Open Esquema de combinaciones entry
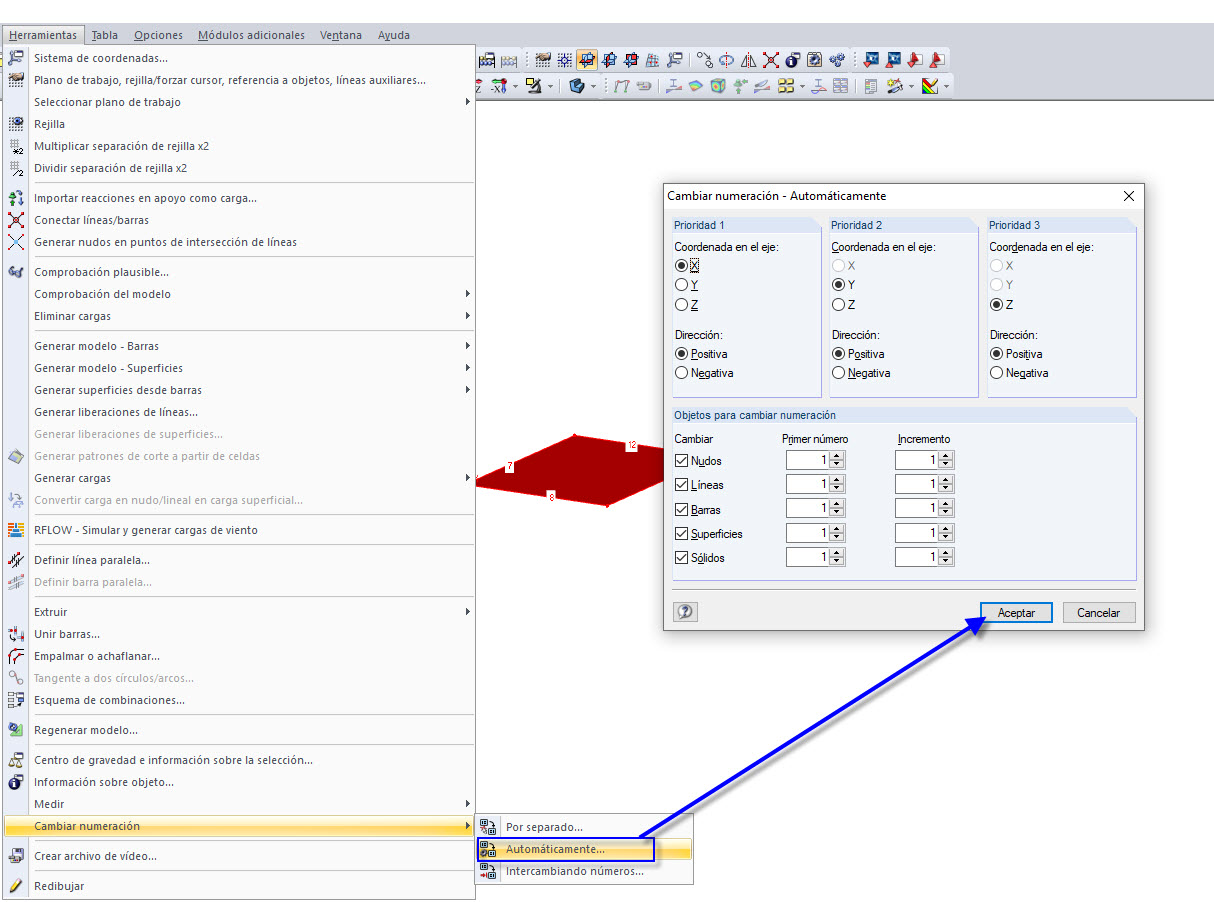The image size is (1214, 902). tap(240, 700)
